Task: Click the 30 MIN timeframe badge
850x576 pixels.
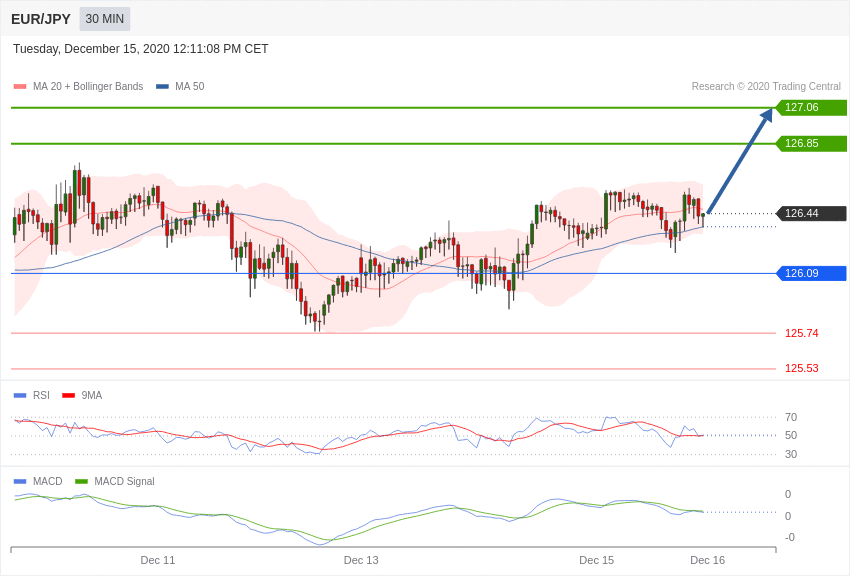Action: point(105,19)
